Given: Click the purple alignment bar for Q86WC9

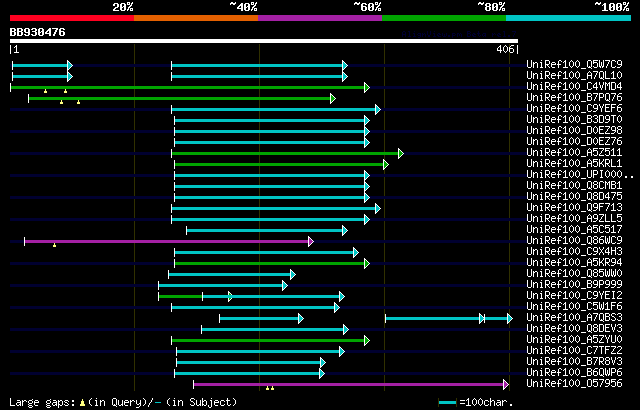Looking at the screenshot, I should click(x=169, y=242).
